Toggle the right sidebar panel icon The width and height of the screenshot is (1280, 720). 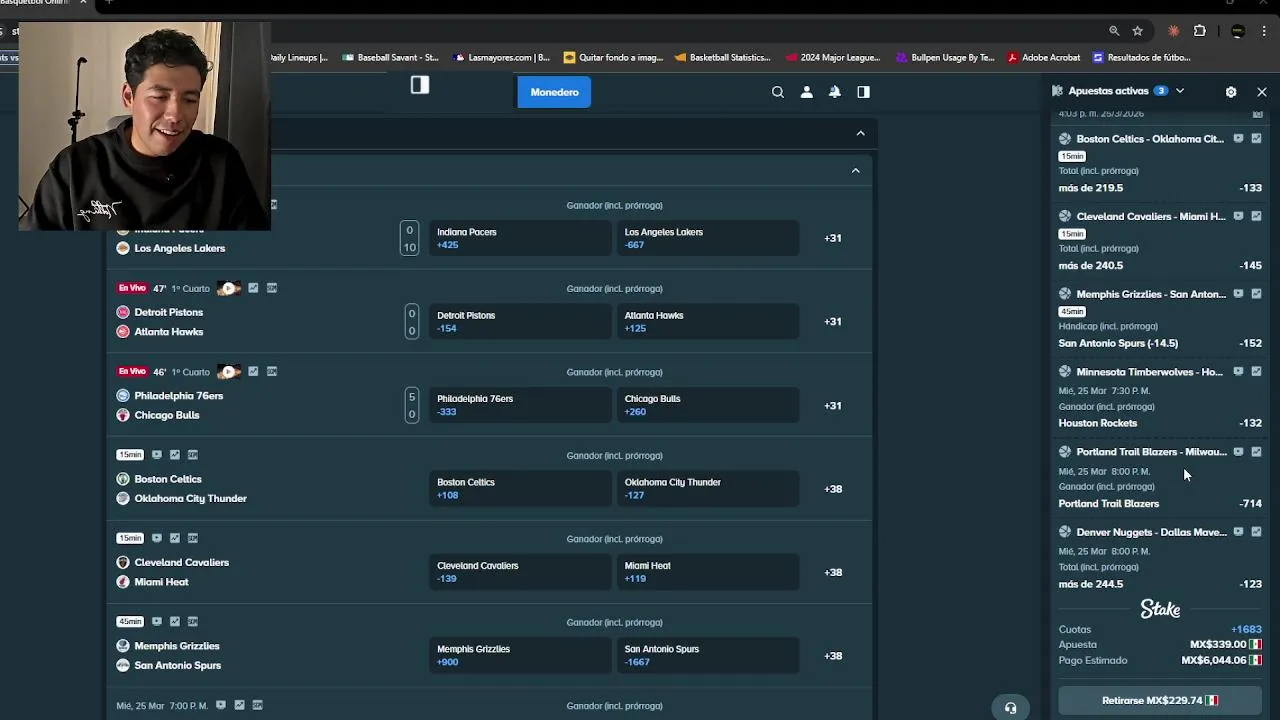click(x=863, y=92)
